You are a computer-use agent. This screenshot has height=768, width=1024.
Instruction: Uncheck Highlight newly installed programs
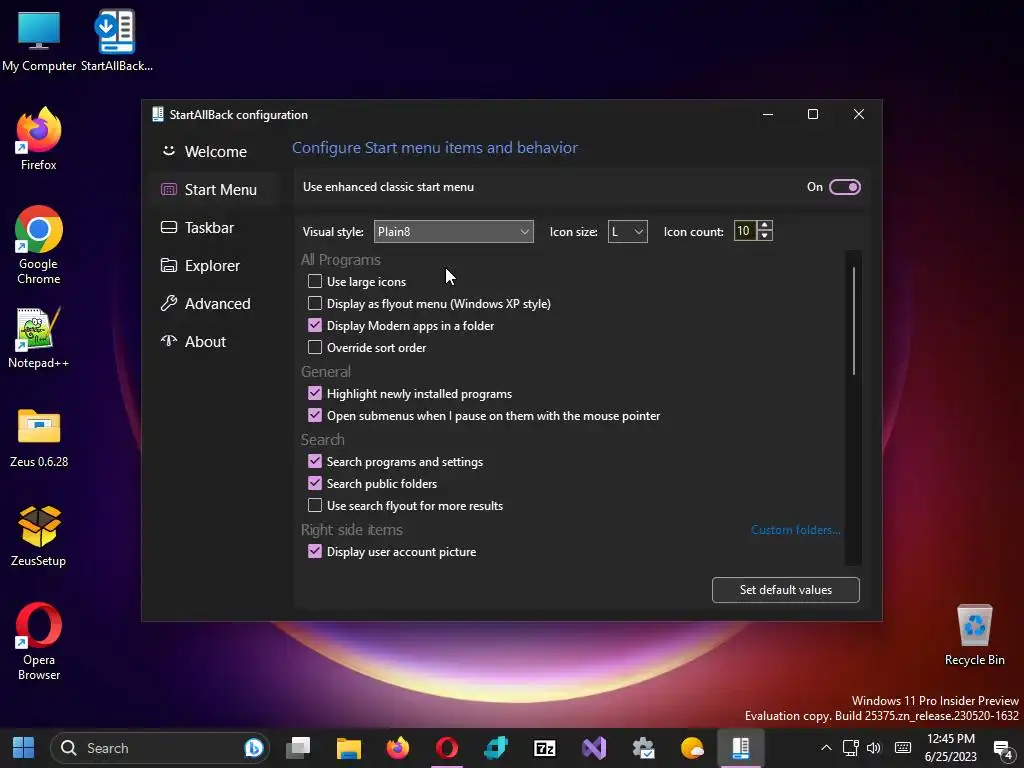315,393
